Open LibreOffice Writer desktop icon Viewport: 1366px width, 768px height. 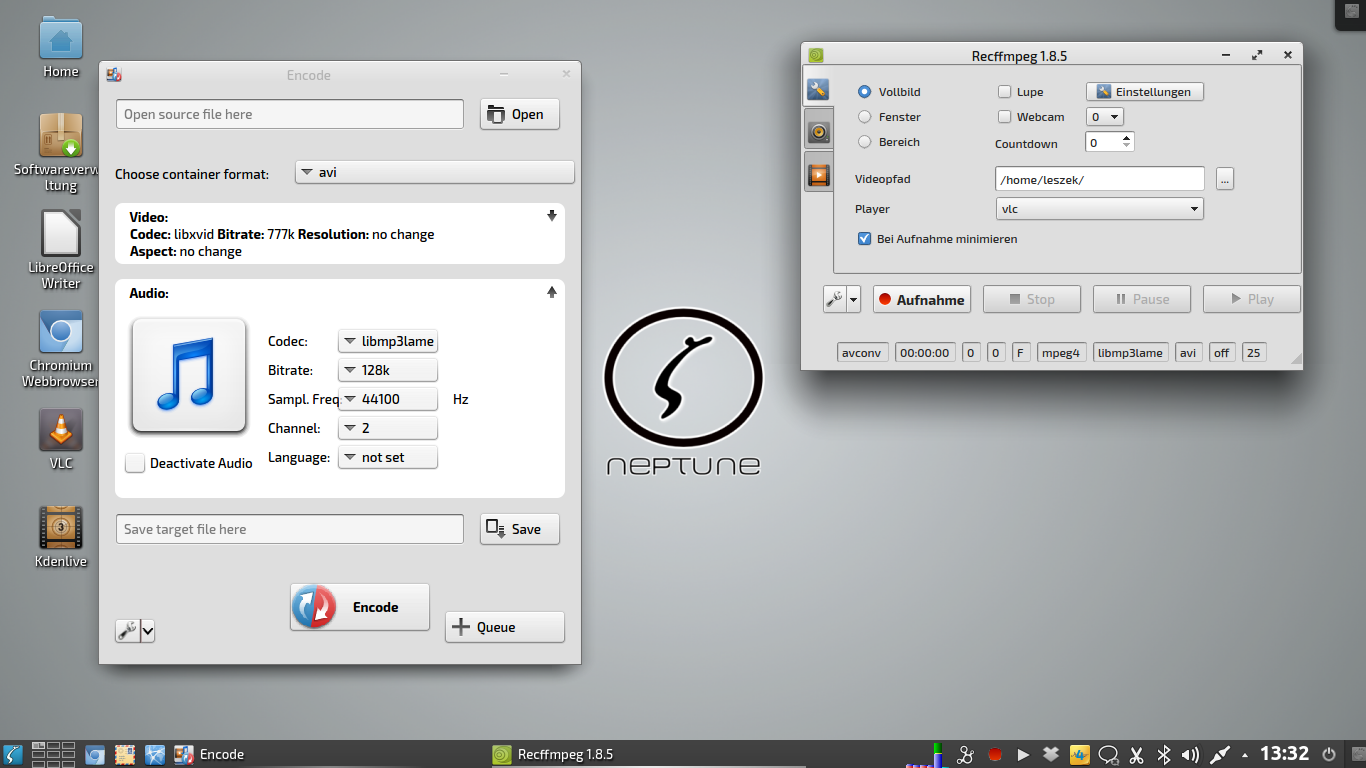point(61,234)
